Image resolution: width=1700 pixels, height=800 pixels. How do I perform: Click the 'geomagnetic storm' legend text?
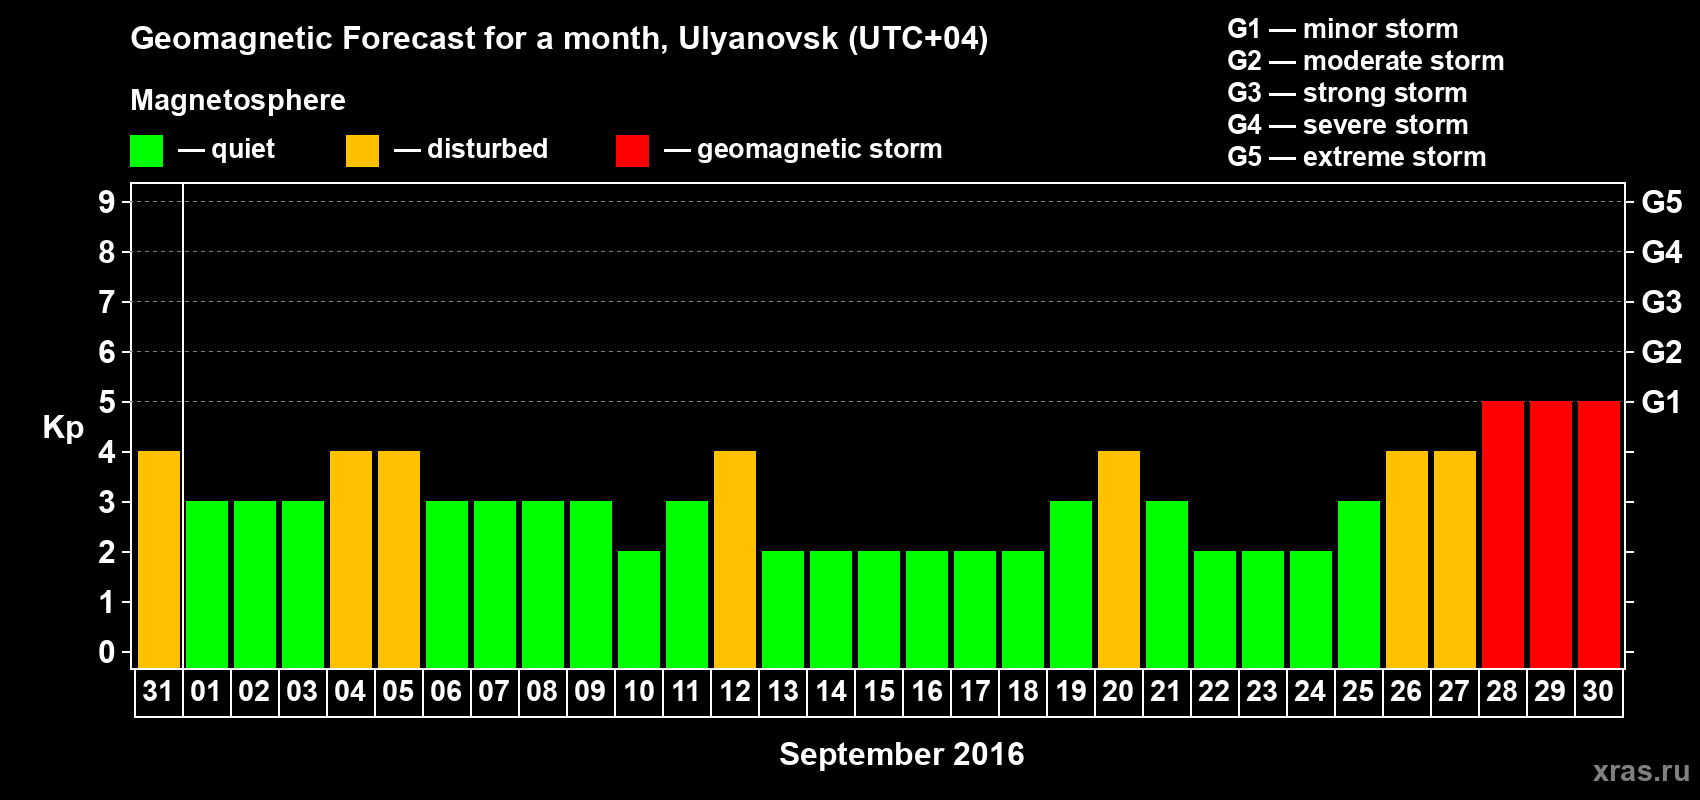[819, 149]
